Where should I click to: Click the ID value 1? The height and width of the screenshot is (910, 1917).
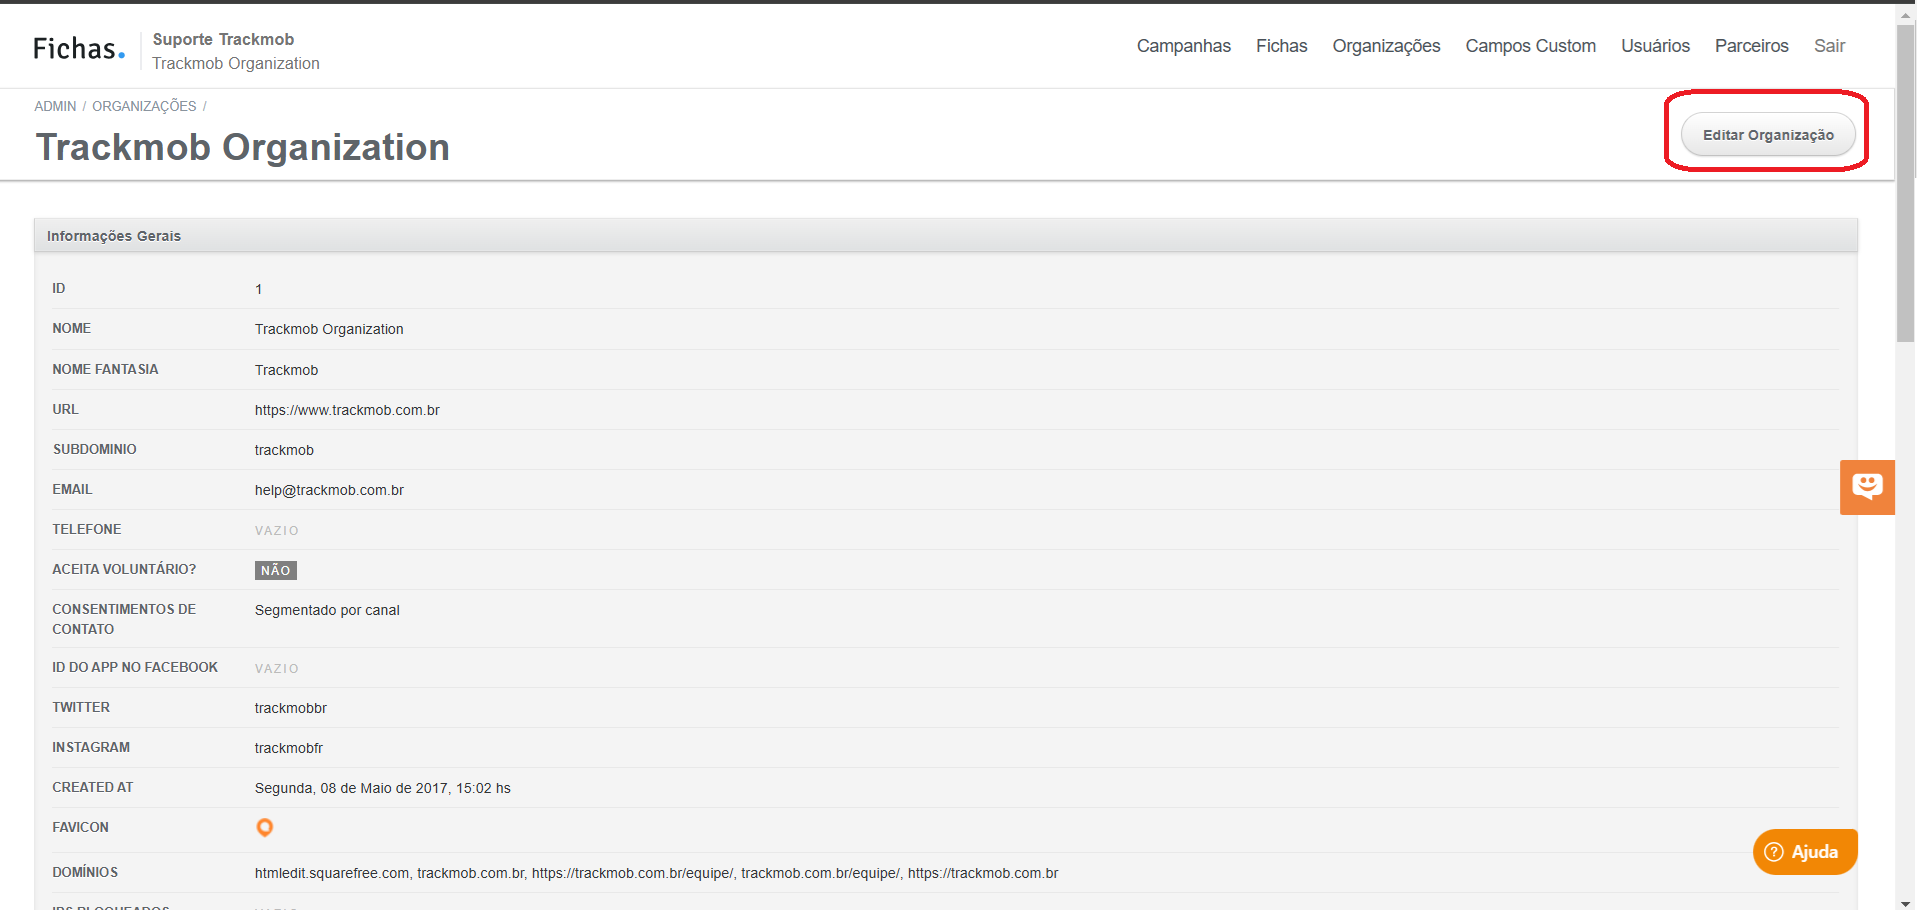[x=258, y=289]
